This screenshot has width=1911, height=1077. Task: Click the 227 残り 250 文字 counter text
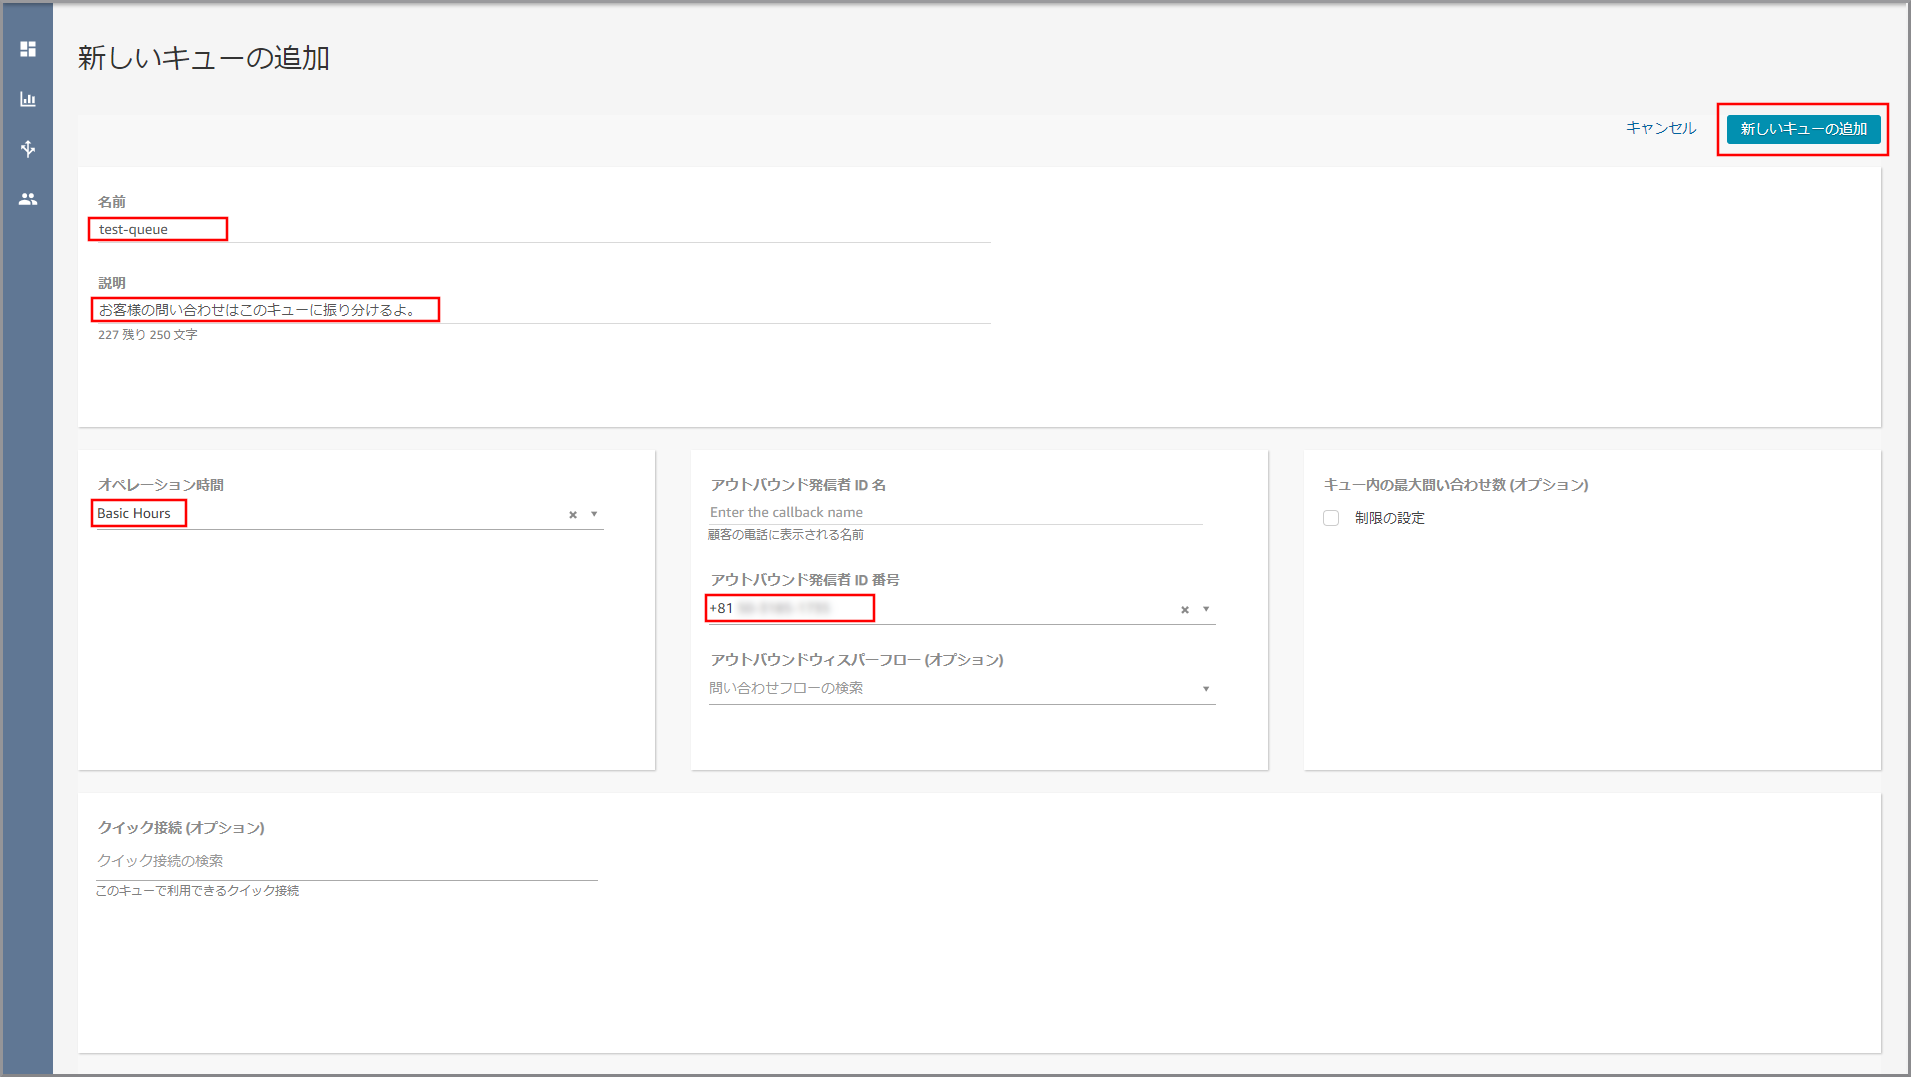tap(148, 335)
